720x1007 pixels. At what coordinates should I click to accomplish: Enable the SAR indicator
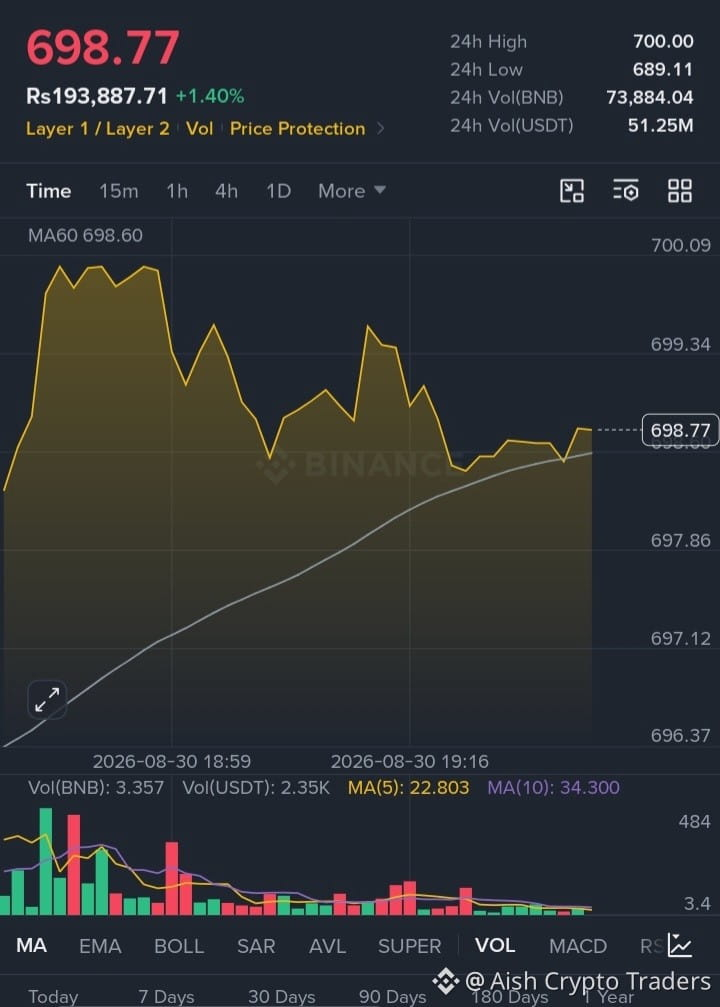coord(256,945)
